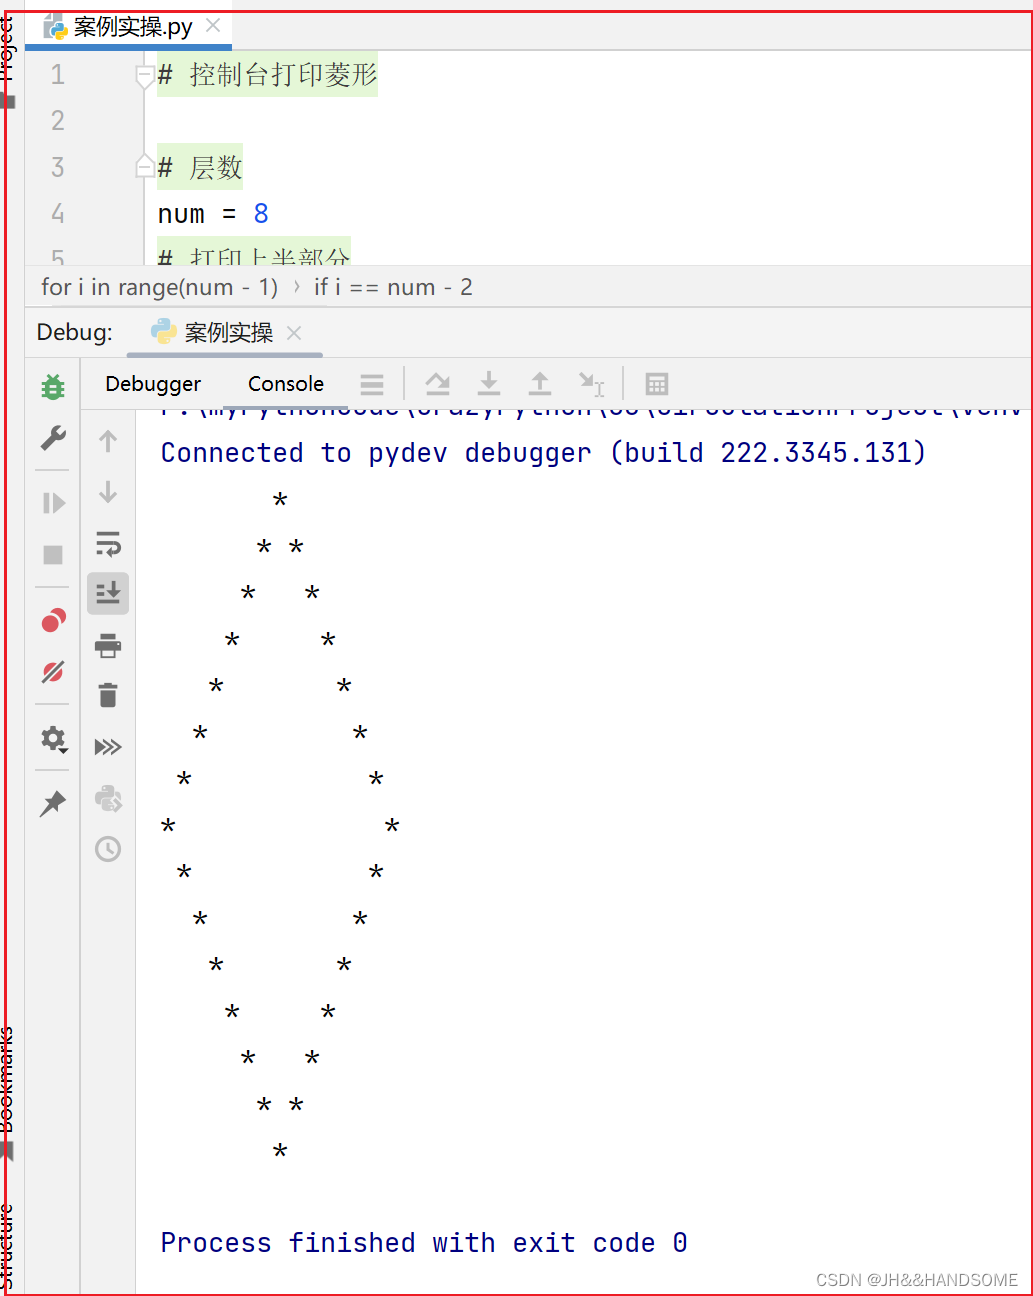Switch to the Console tab
This screenshot has height=1296, width=1033.
tap(286, 384)
